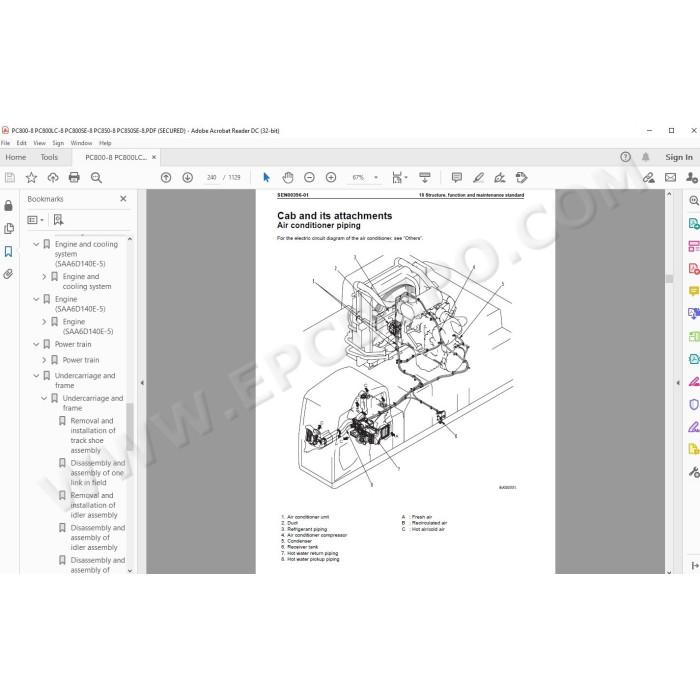Open the fit page options dropdown
700x700 pixels.
400,178
